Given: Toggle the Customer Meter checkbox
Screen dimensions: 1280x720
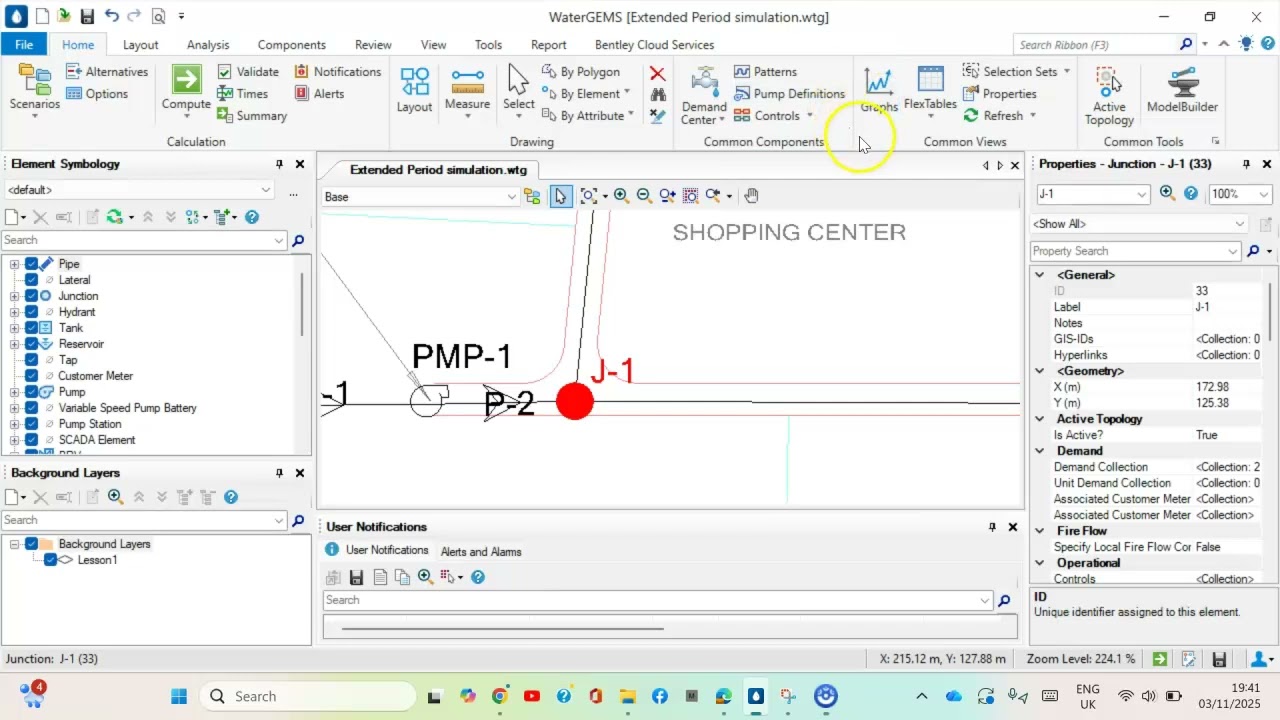Looking at the screenshot, I should (31, 376).
